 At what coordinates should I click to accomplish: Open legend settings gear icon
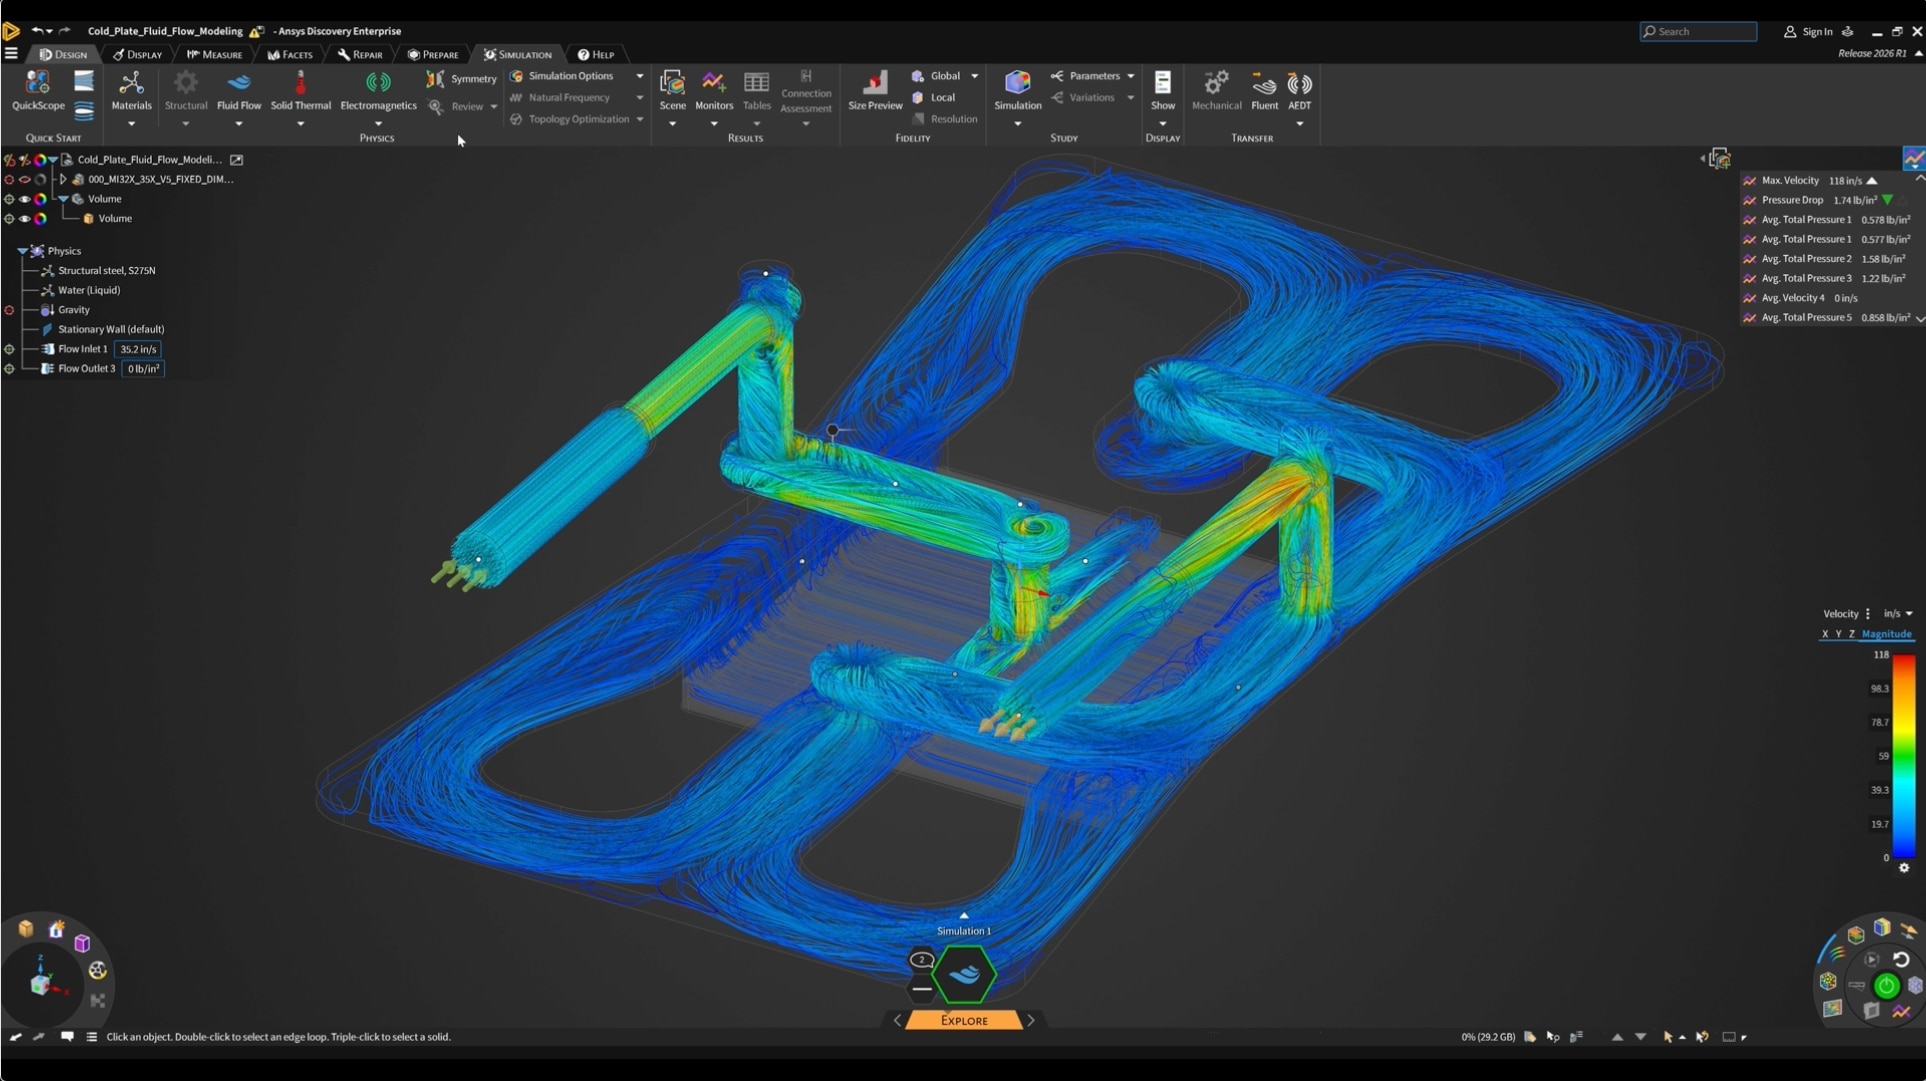[1904, 868]
